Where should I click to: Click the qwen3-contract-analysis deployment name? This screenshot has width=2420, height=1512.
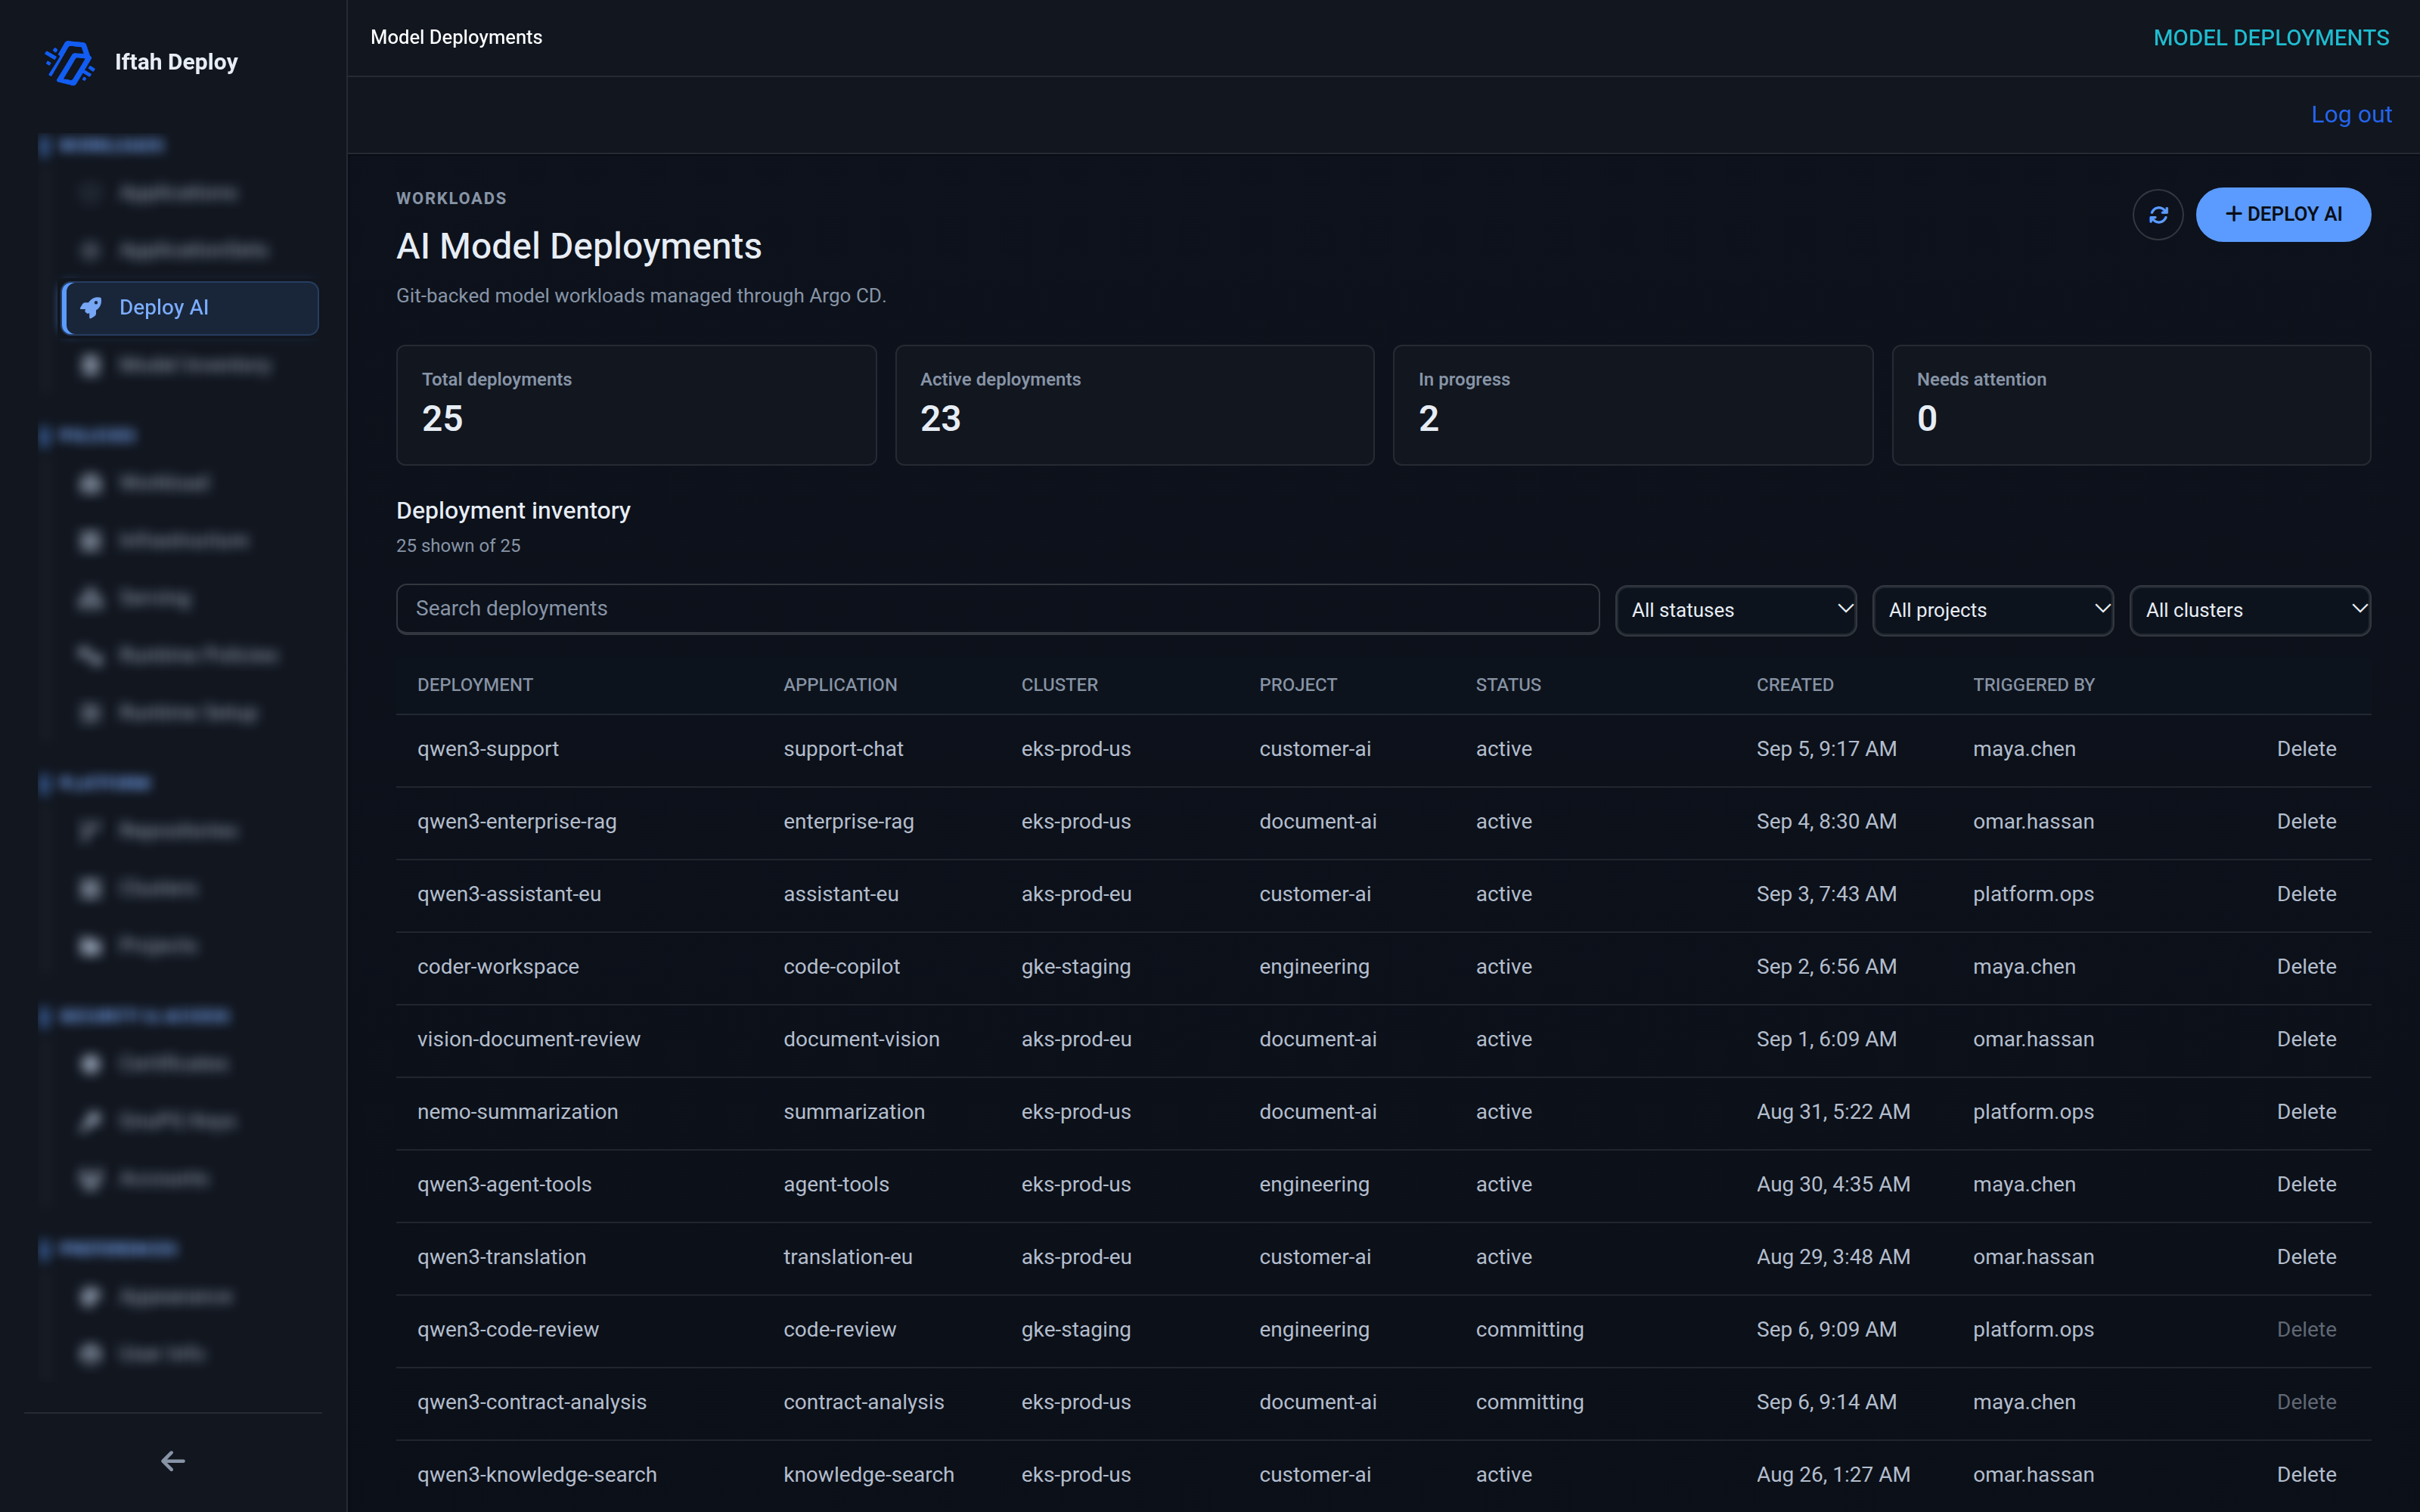click(532, 1403)
